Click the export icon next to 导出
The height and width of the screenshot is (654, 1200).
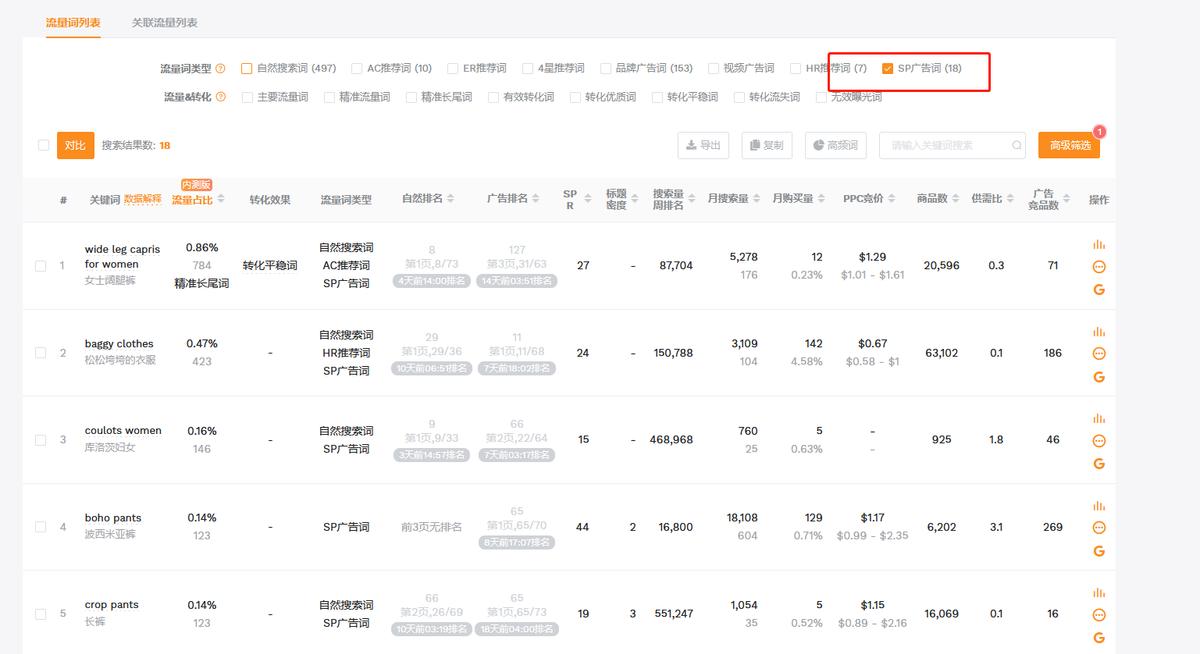point(693,145)
